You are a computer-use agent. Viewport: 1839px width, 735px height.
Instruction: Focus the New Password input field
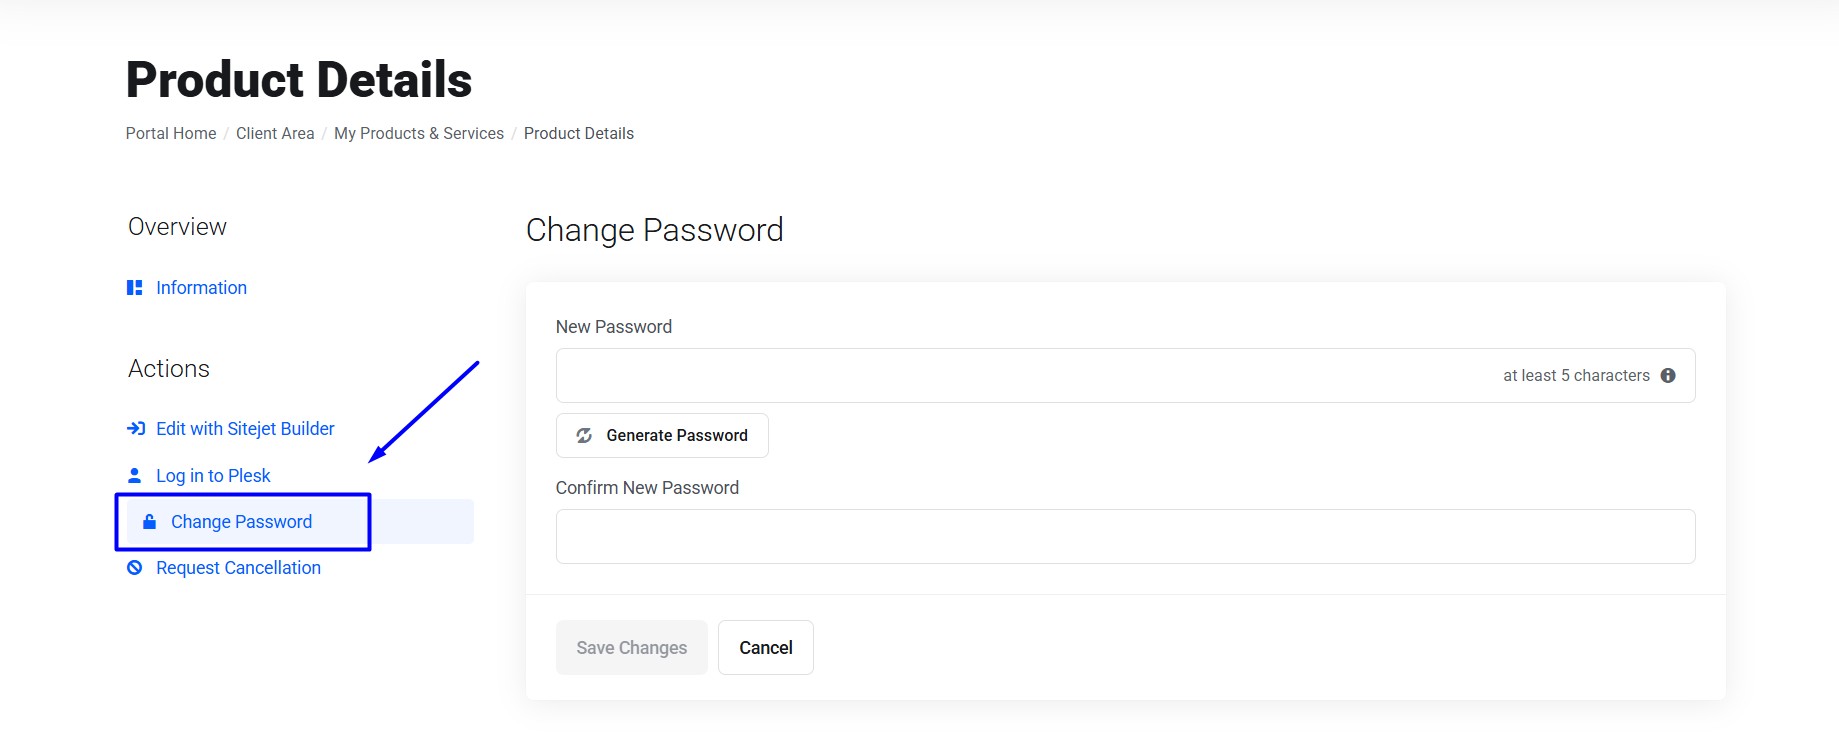1000,374
